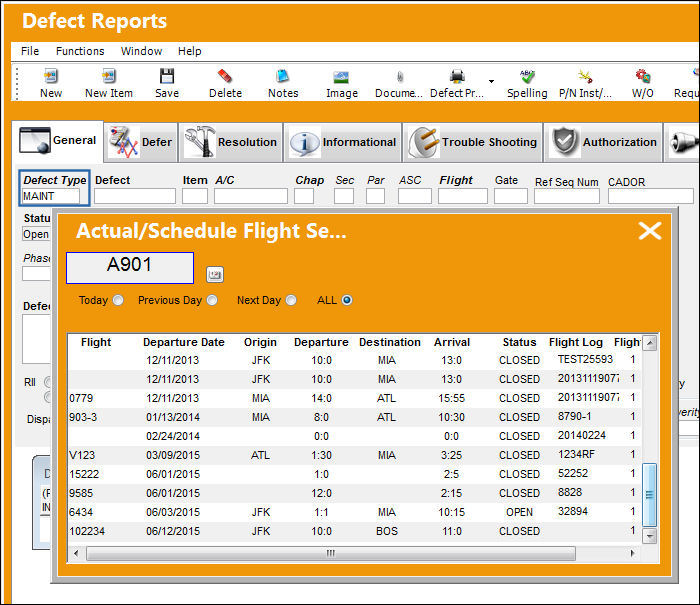This screenshot has width=700, height=605.
Task: Click the CADOR input field
Action: pos(650,196)
